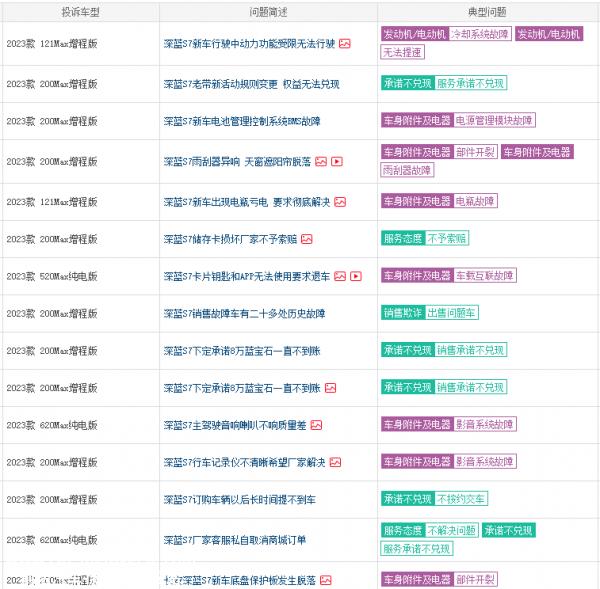Select the 不解决问题 tag
600x589 pixels.
coord(452,530)
